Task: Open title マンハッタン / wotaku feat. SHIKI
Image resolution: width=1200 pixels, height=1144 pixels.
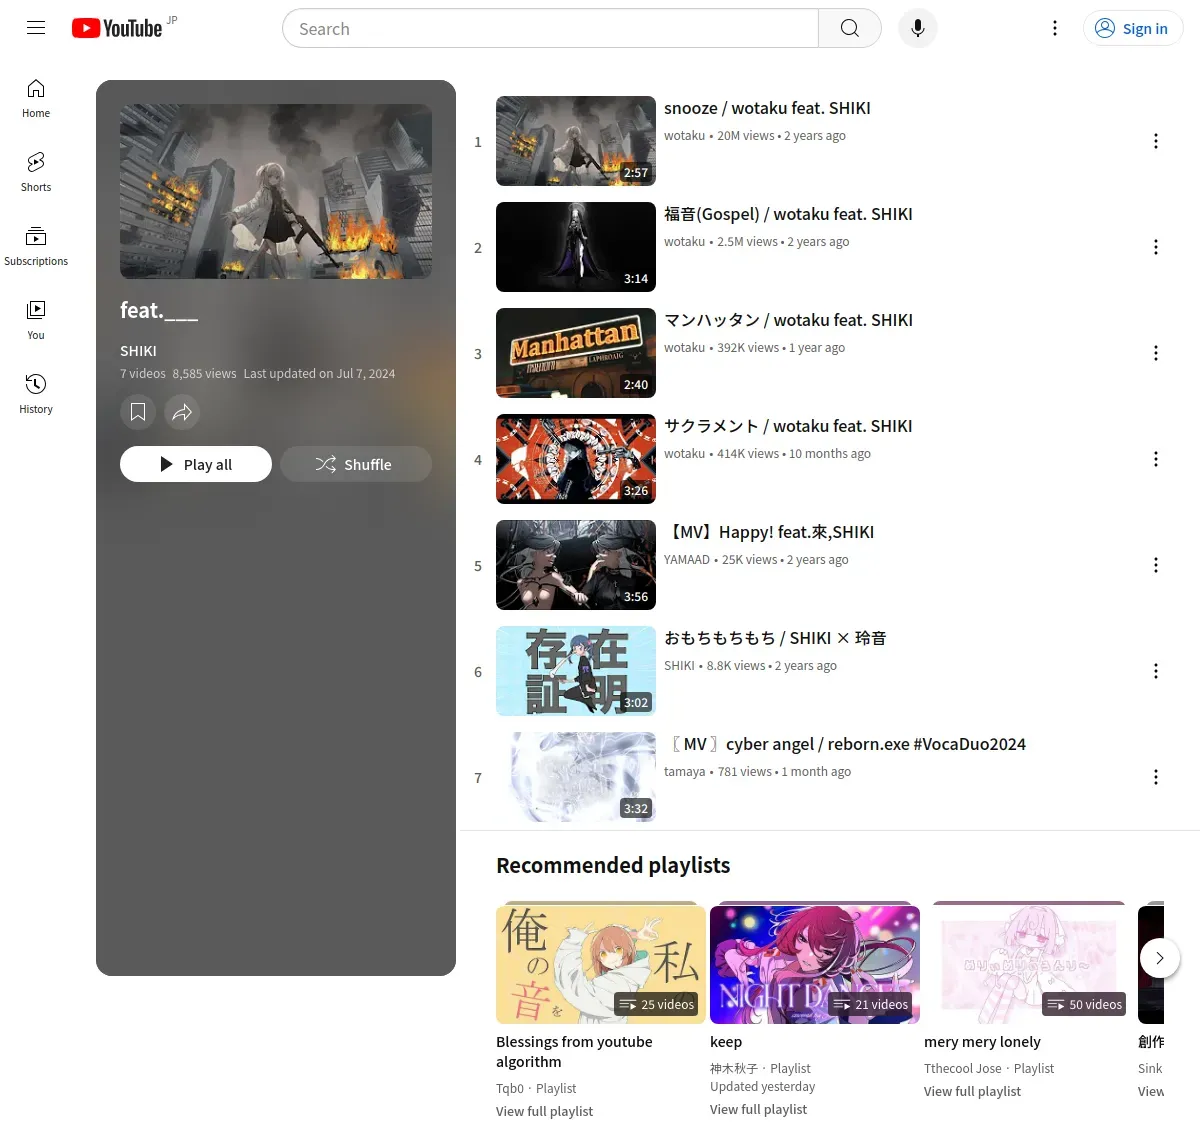Action: pos(788,320)
